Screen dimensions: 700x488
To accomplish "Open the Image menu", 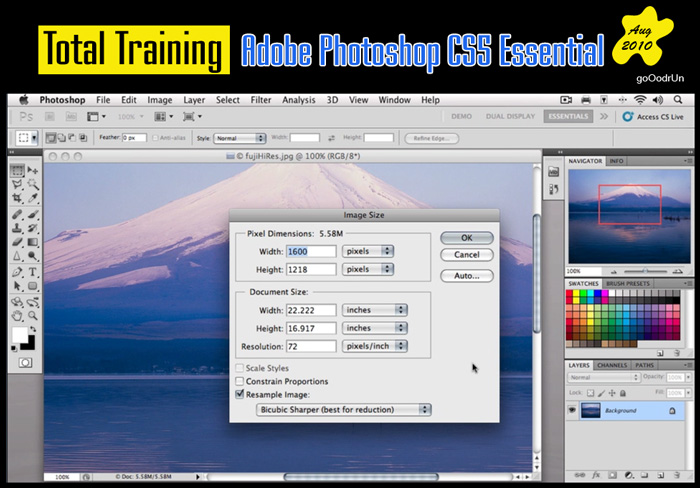I will tap(159, 100).
